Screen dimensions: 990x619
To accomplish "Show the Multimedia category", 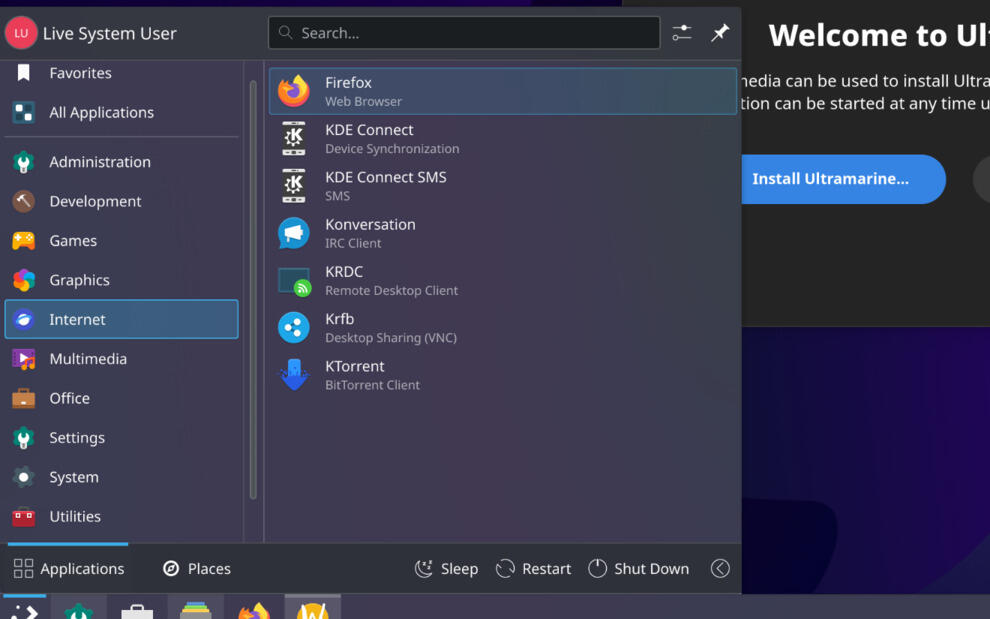I will click(121, 359).
